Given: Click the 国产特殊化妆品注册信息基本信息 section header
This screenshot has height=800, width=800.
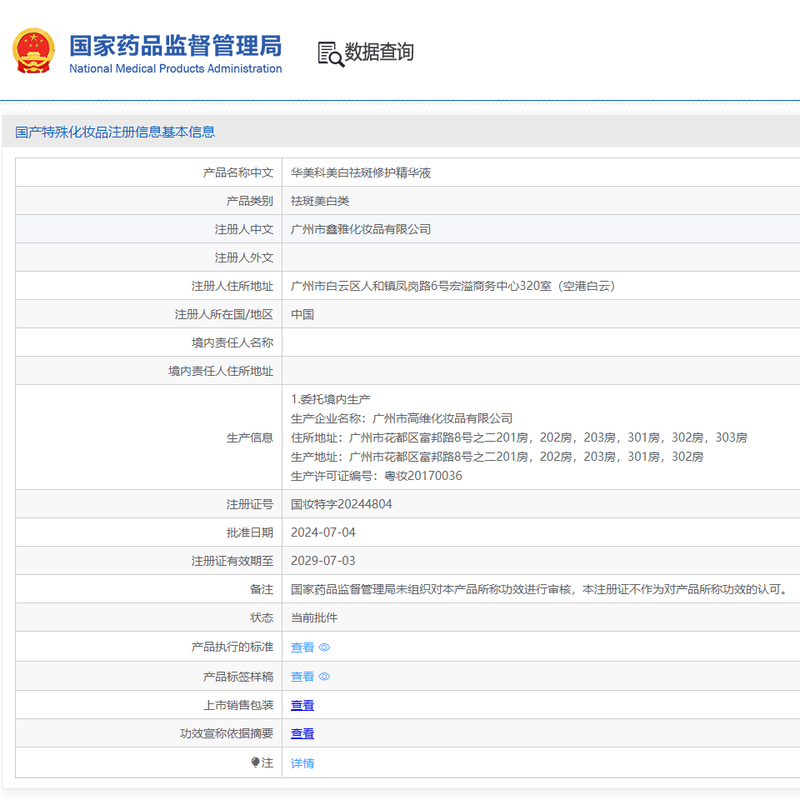Looking at the screenshot, I should 115,132.
